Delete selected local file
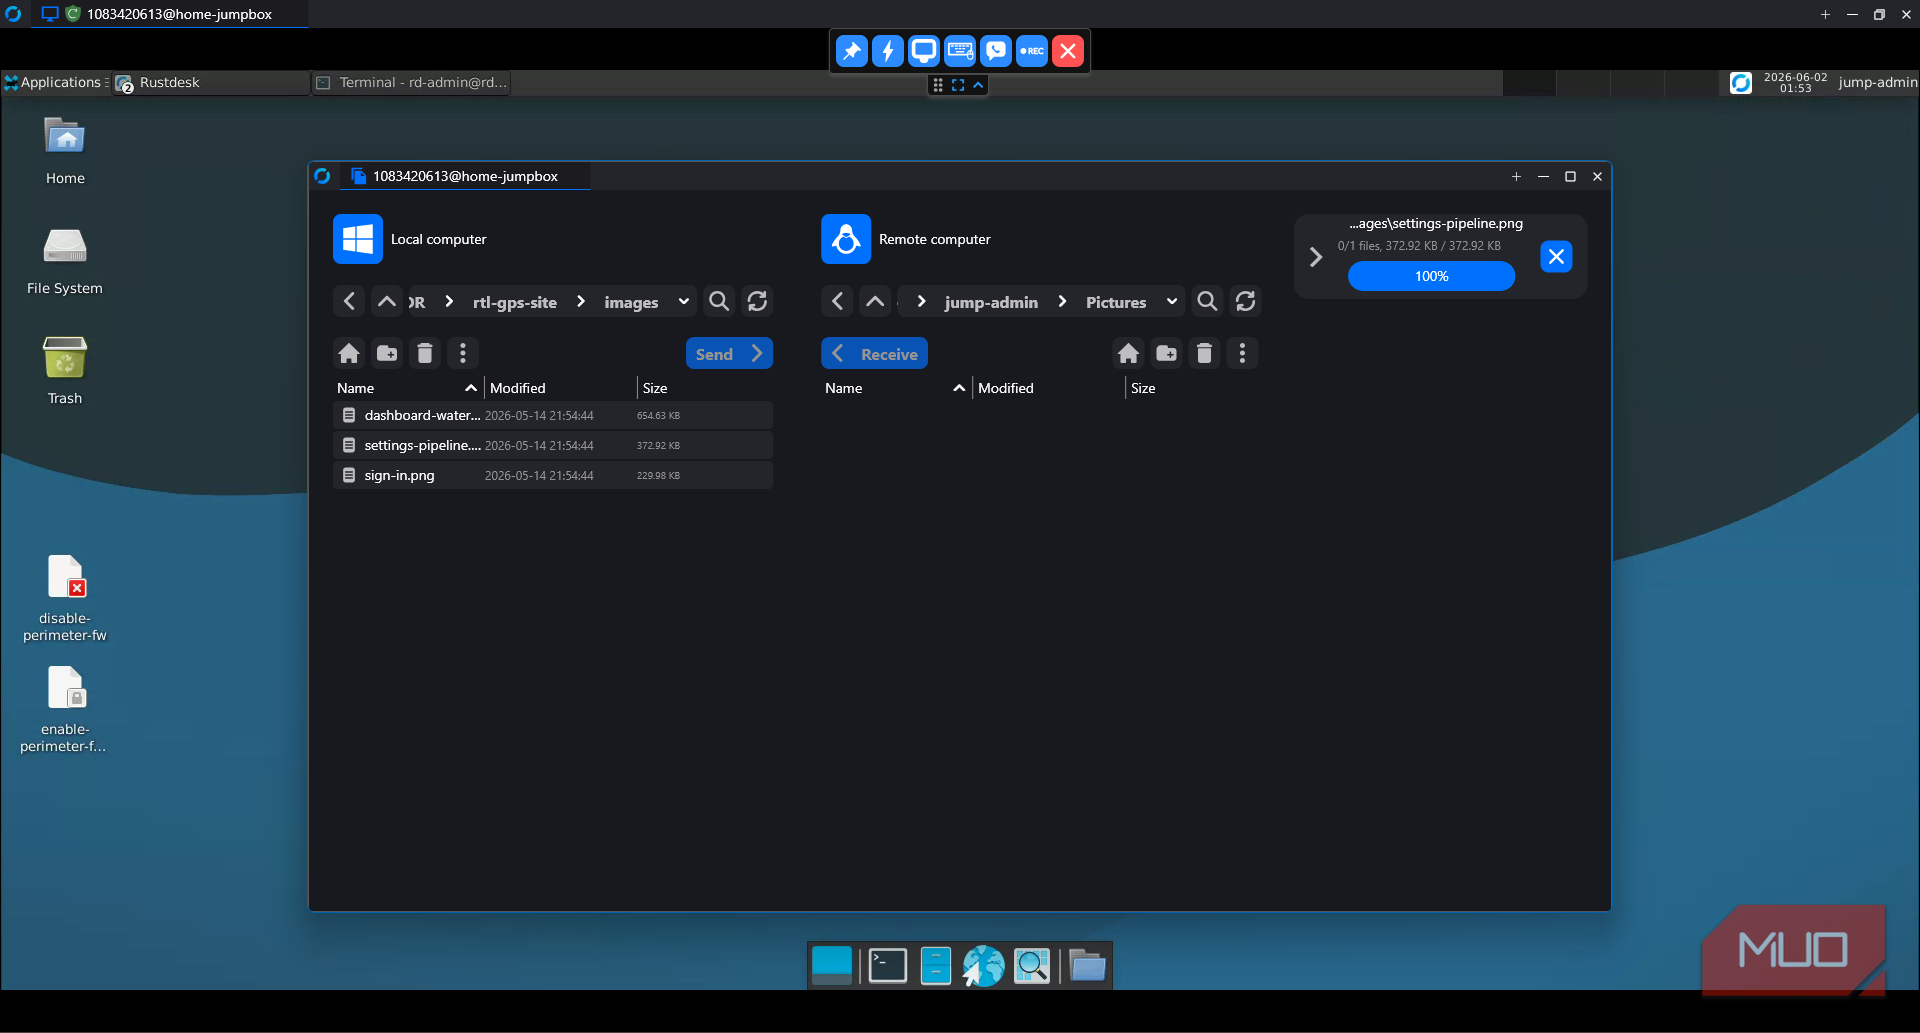1920x1033 pixels. coord(425,353)
